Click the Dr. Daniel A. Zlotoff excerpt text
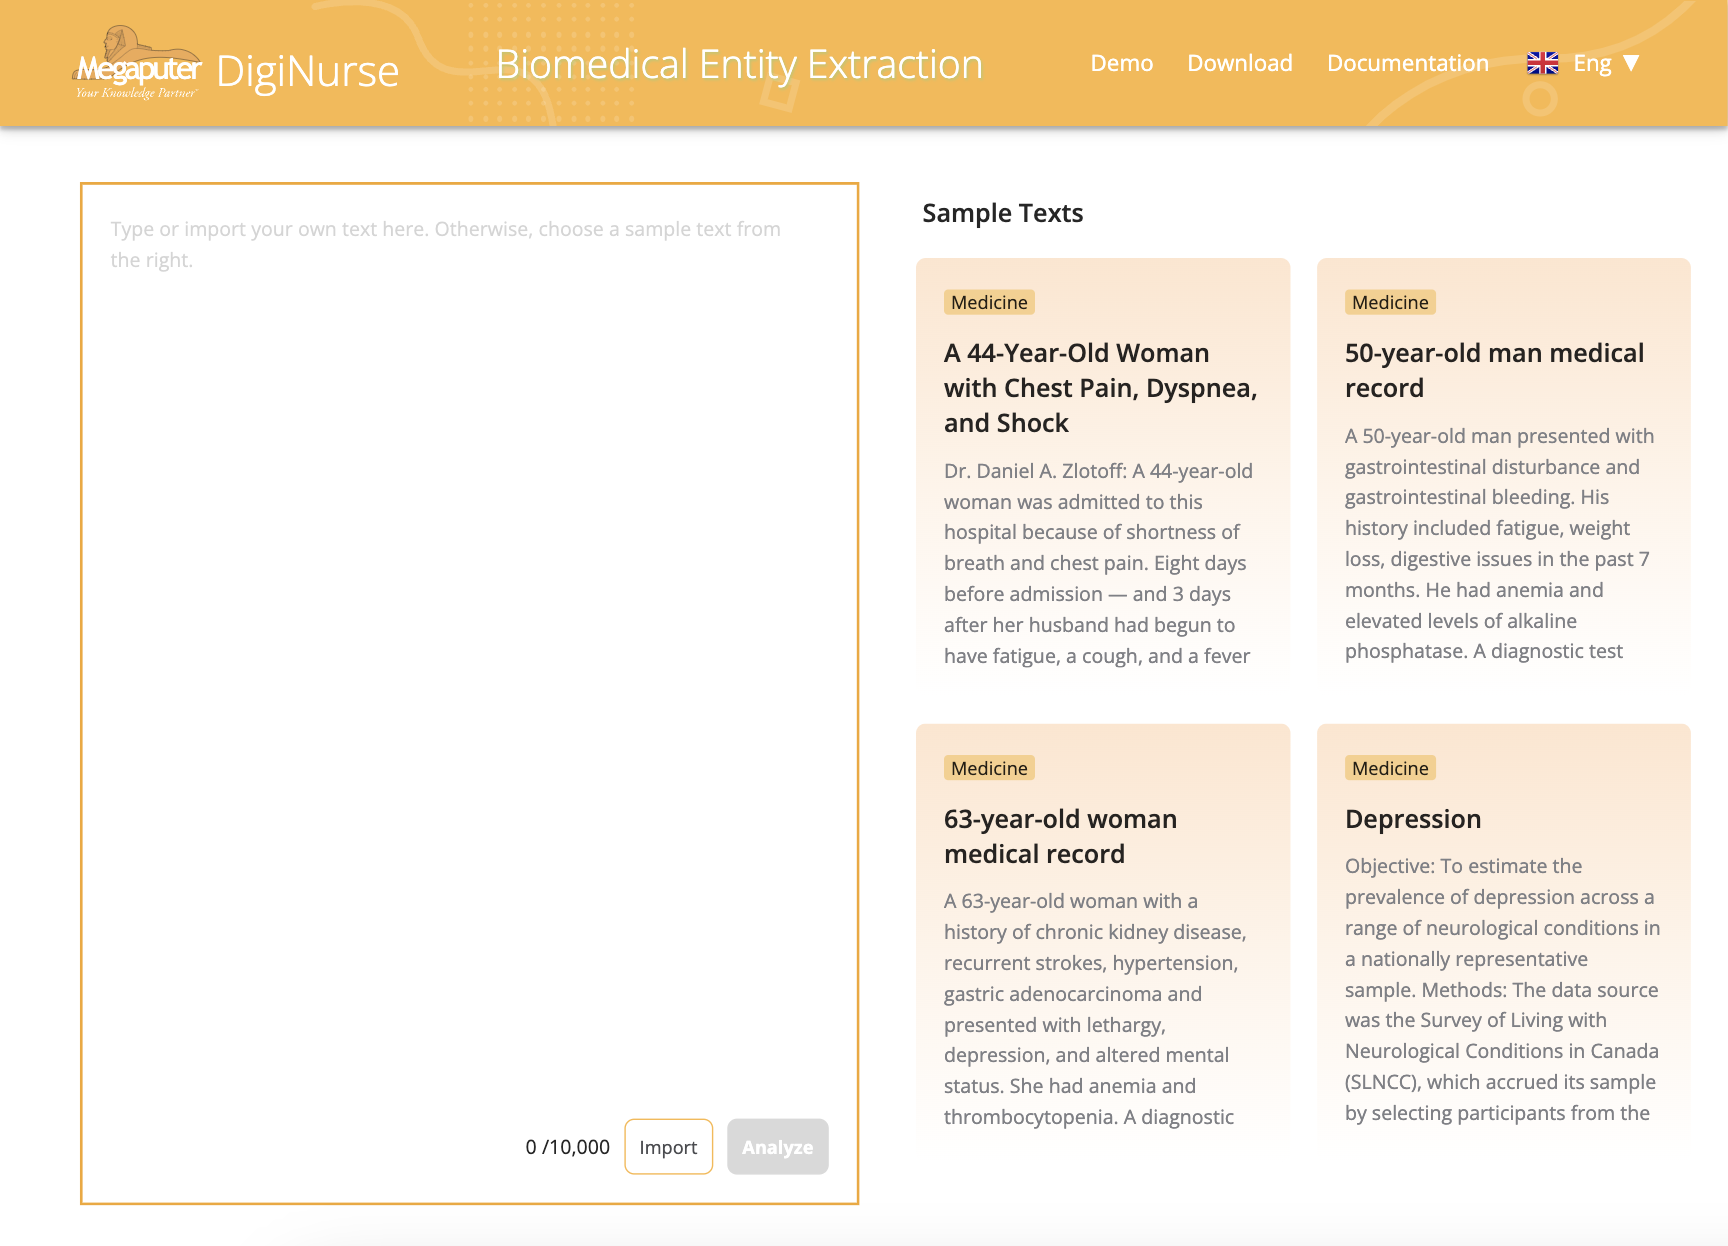This screenshot has width=1728, height=1246. (x=1097, y=563)
